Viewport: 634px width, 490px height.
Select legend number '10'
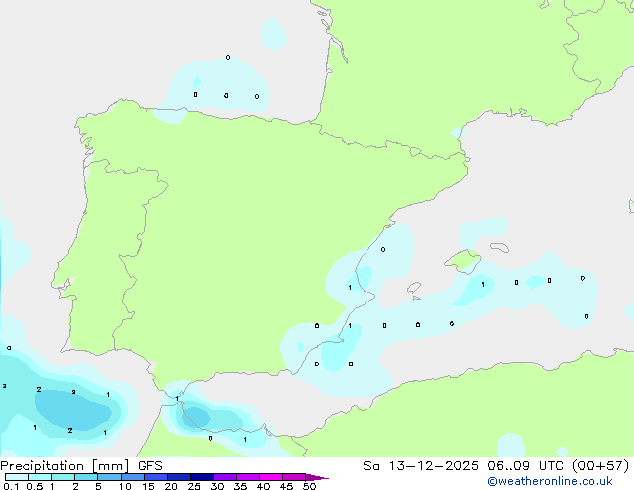pyautogui.click(x=125, y=486)
